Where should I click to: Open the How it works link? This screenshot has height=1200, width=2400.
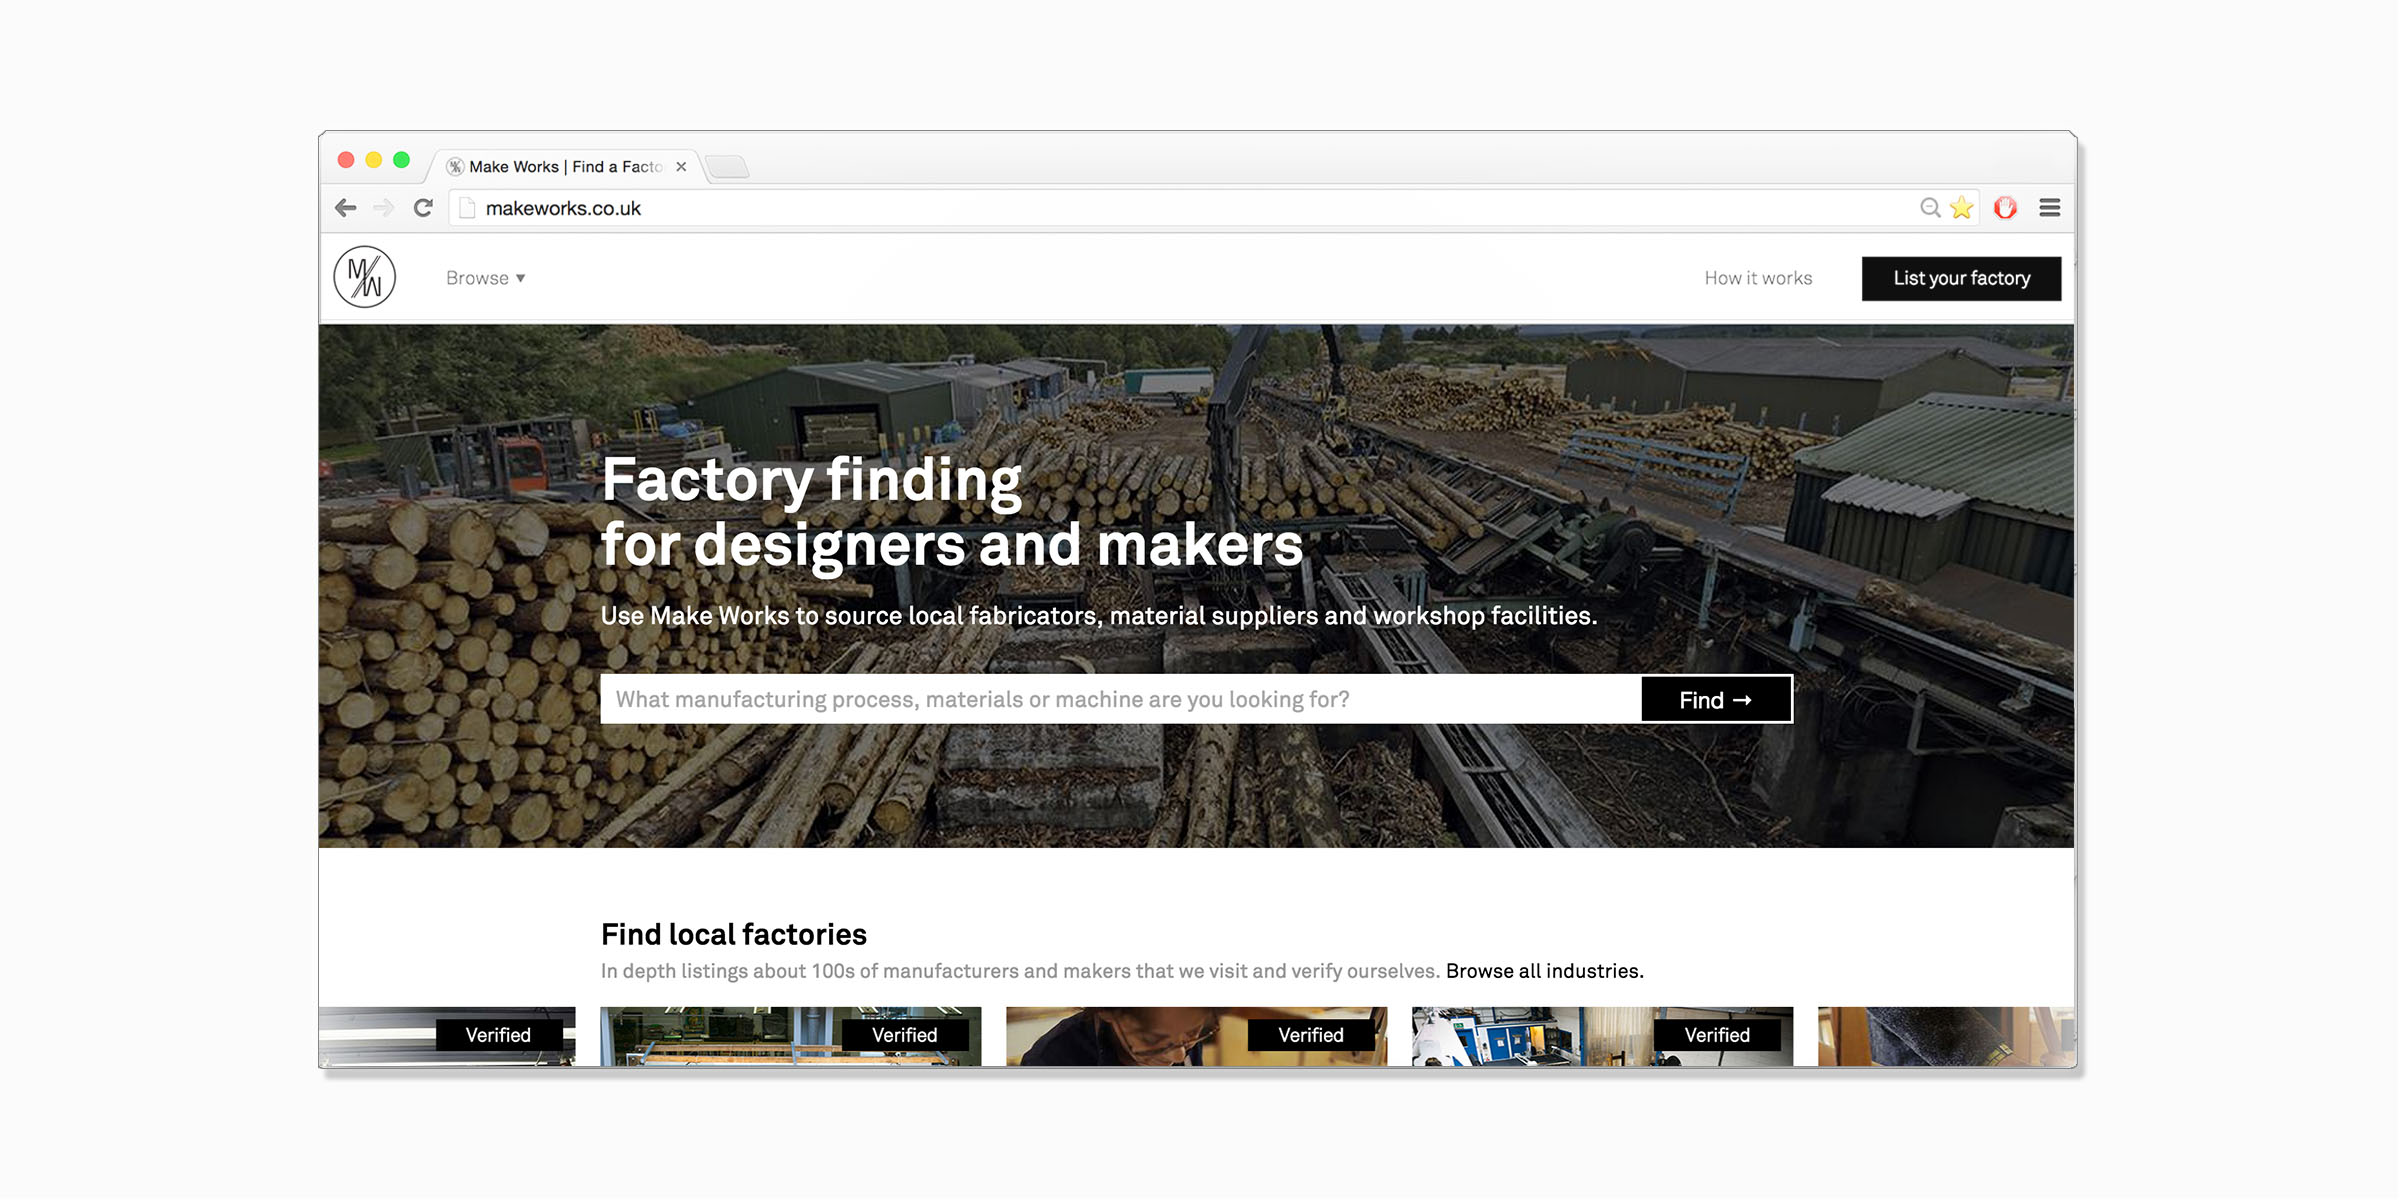pyautogui.click(x=1758, y=278)
